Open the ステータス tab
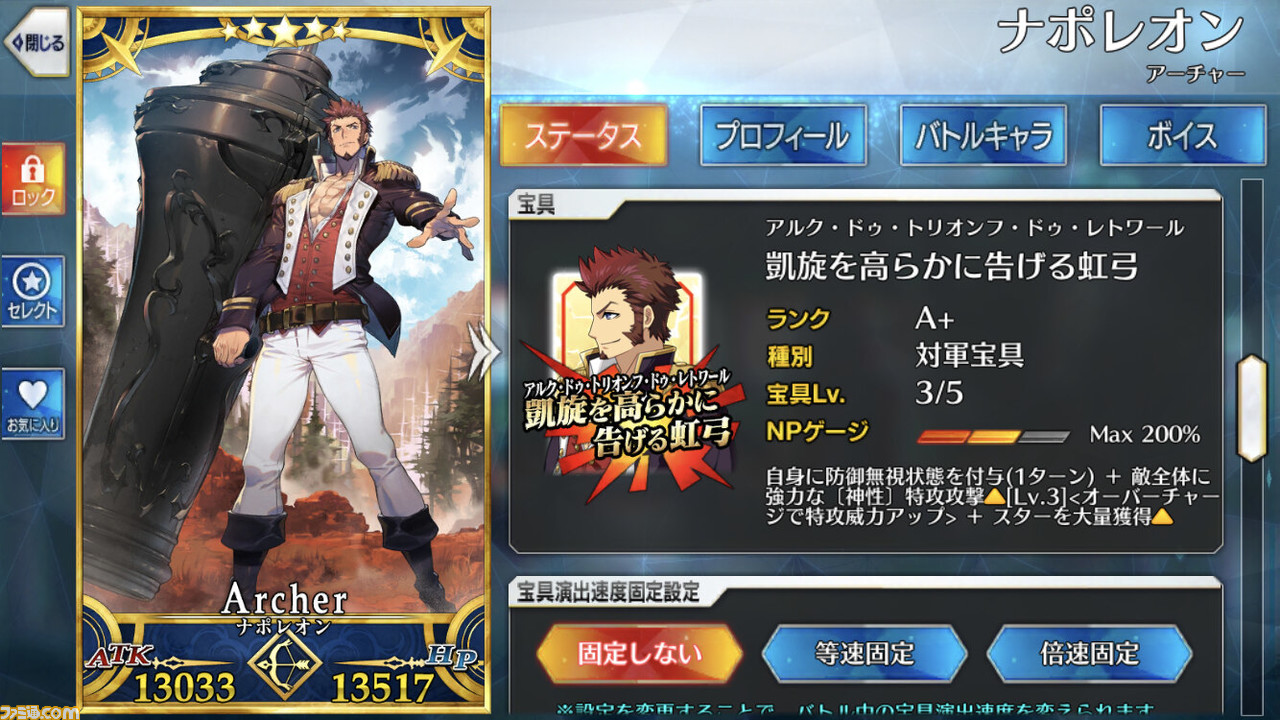 (583, 135)
